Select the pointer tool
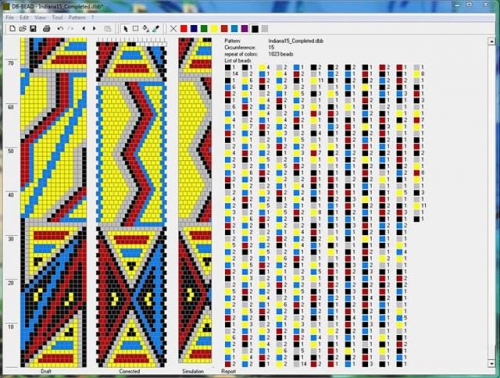 pyautogui.click(x=125, y=29)
